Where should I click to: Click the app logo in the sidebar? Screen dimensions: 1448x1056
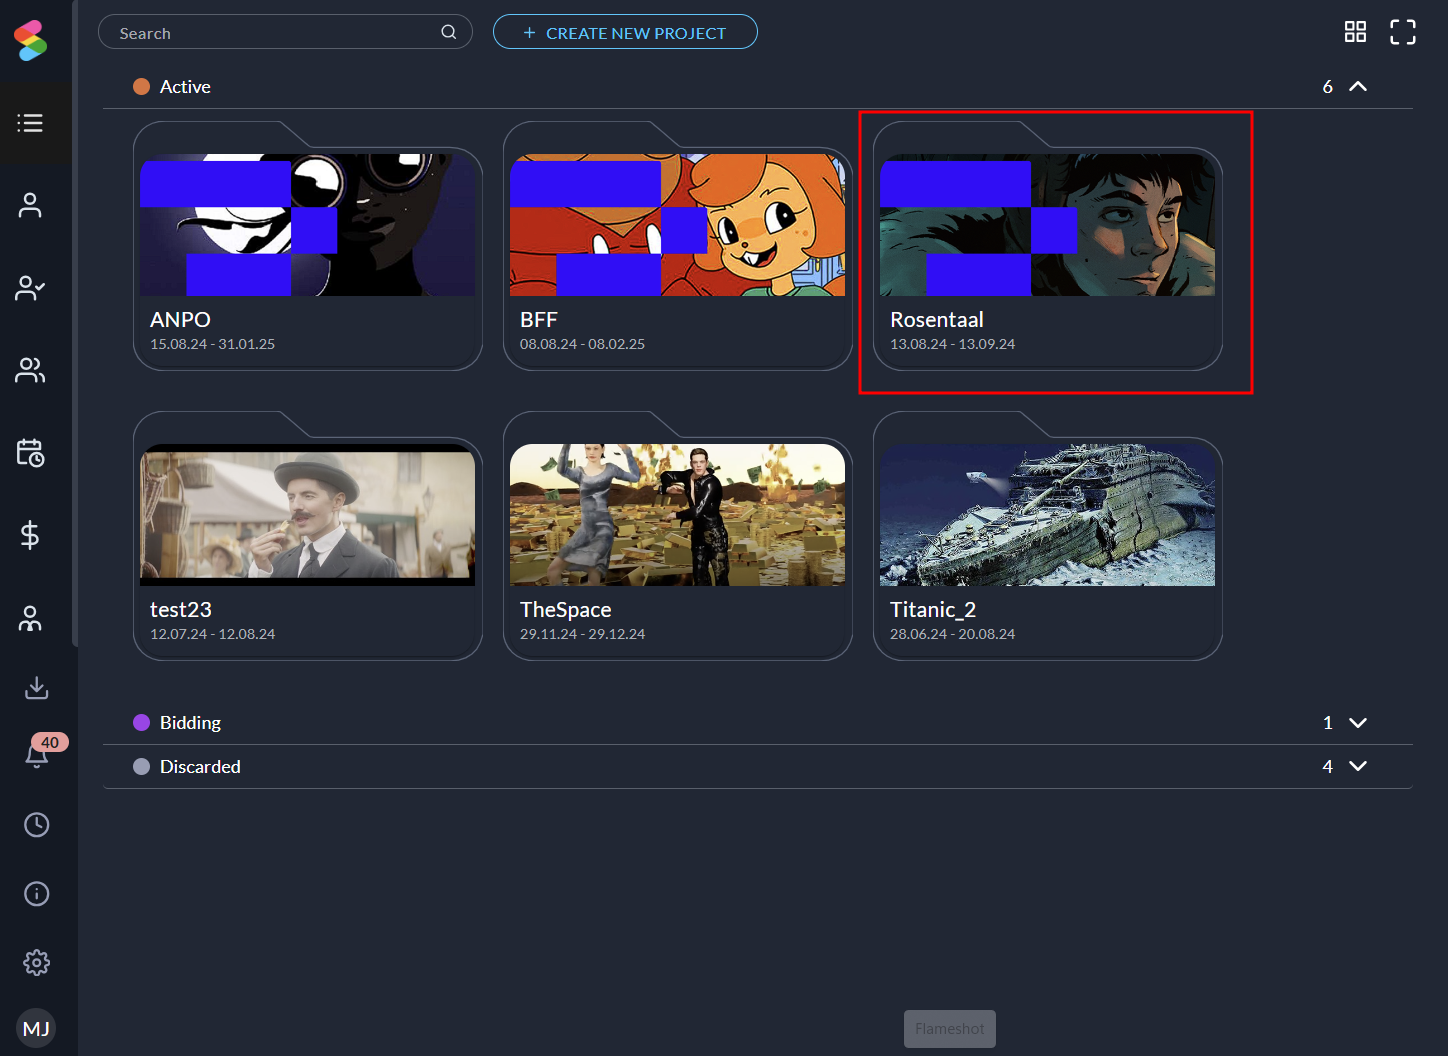click(31, 40)
